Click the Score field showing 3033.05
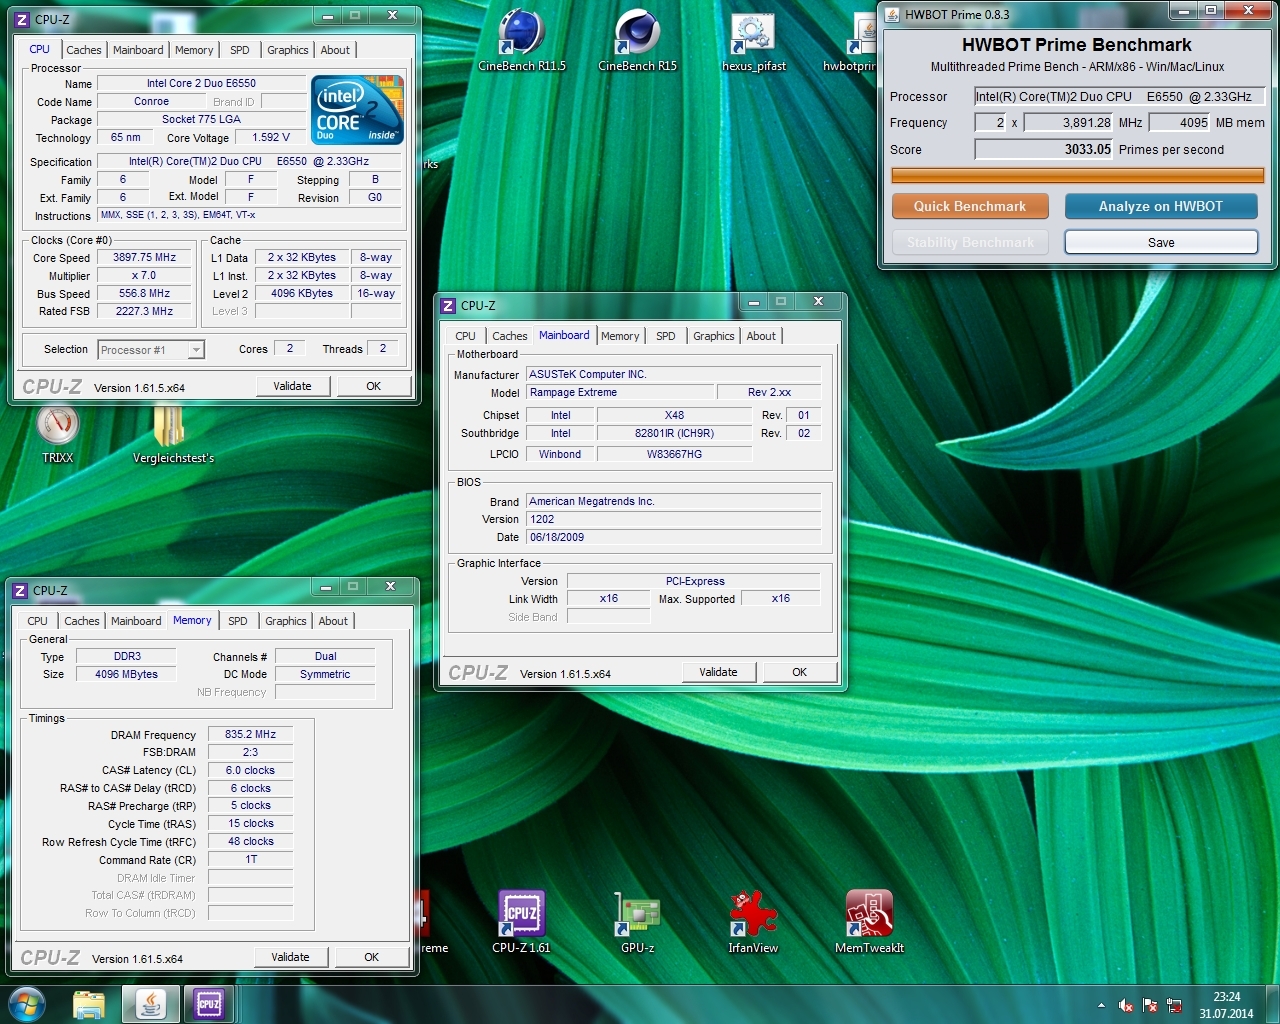1280x1024 pixels. pos(1044,150)
